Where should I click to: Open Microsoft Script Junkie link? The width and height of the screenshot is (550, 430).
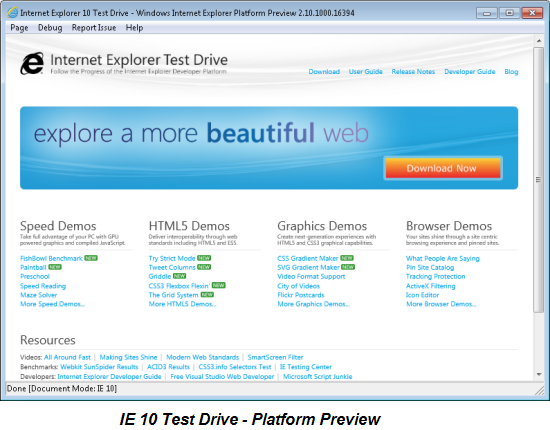pos(317,376)
